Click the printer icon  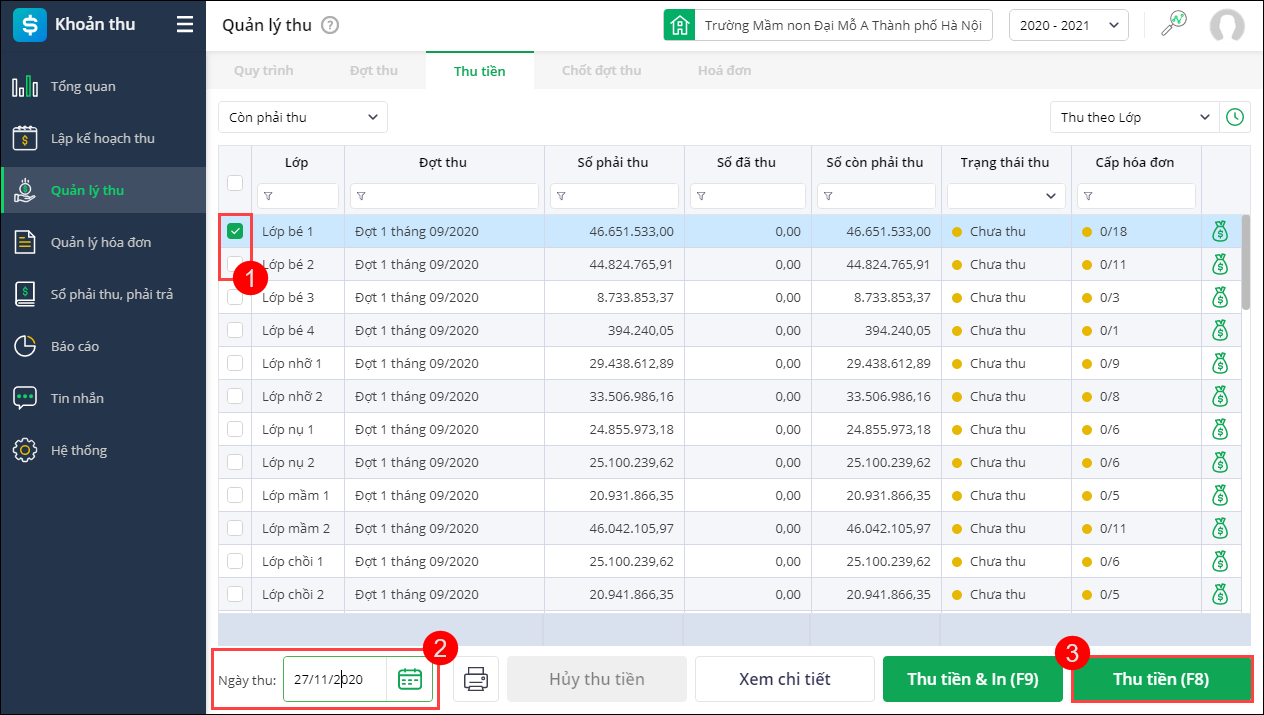[476, 680]
